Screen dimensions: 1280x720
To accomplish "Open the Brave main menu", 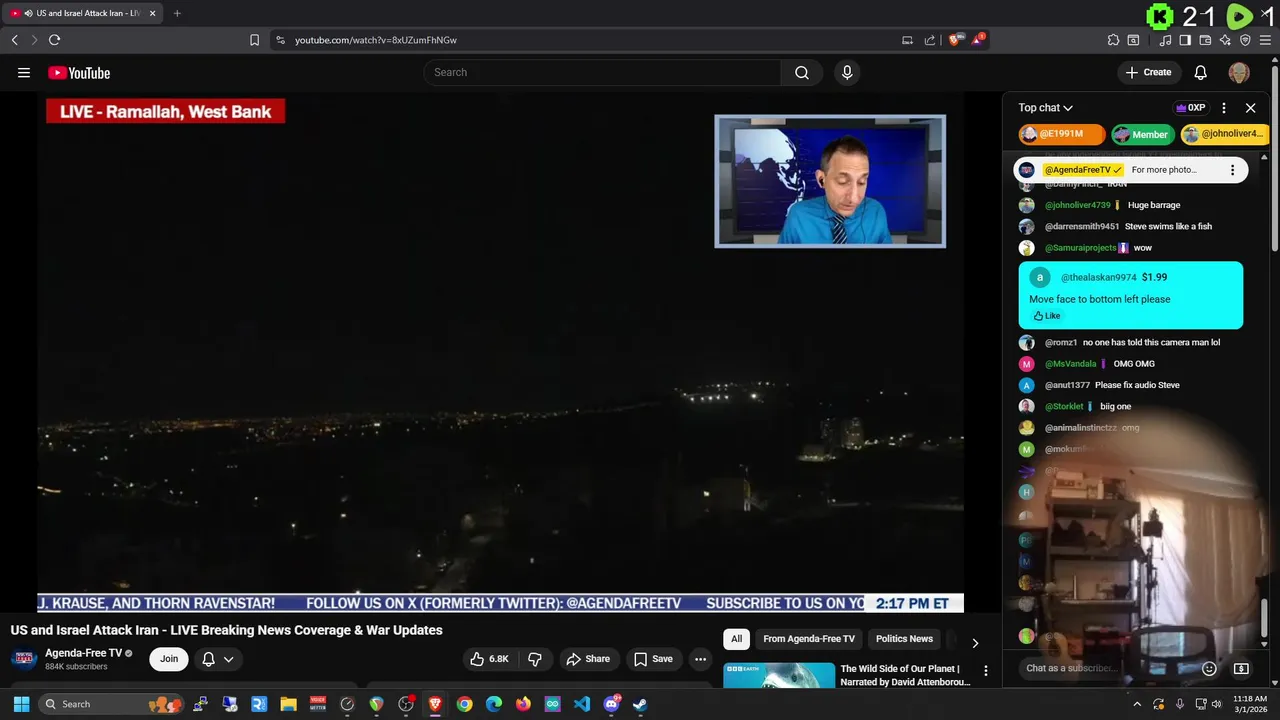I will [1265, 40].
